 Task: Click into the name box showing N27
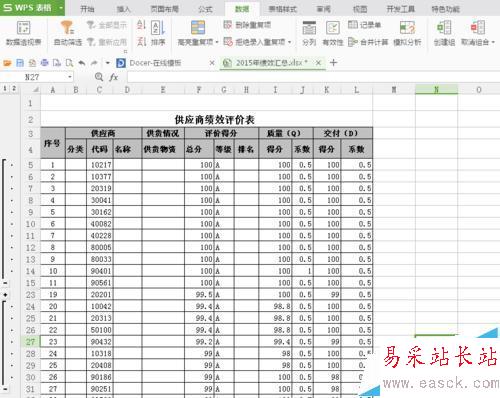tap(33, 77)
